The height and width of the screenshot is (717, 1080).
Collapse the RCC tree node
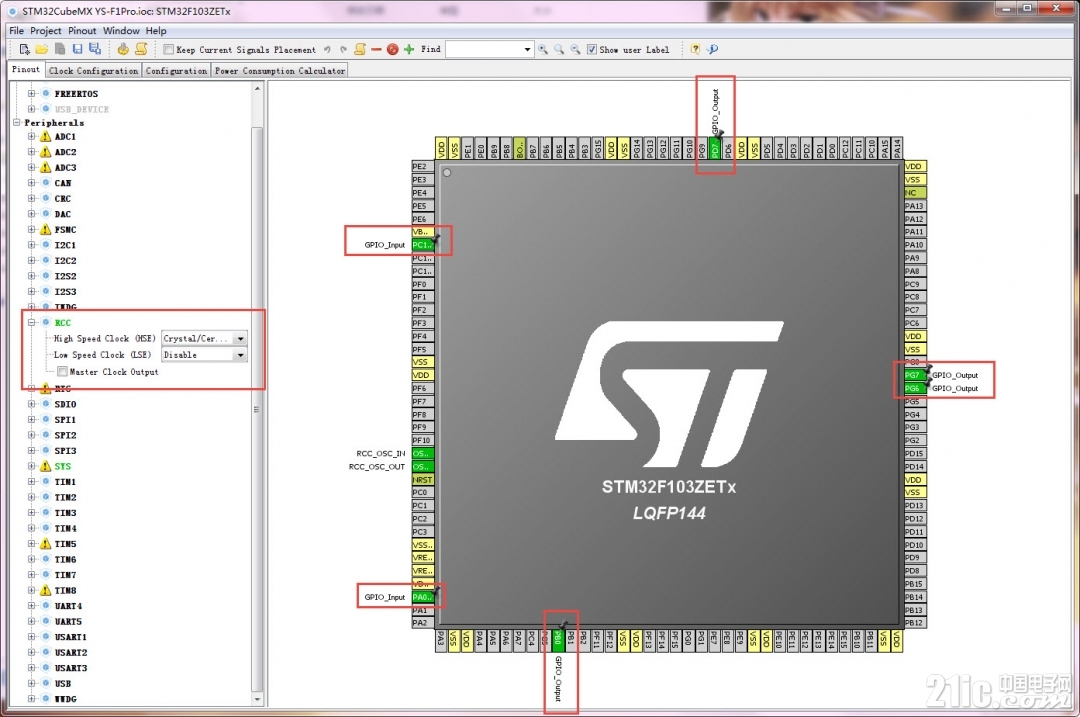[x=31, y=322]
